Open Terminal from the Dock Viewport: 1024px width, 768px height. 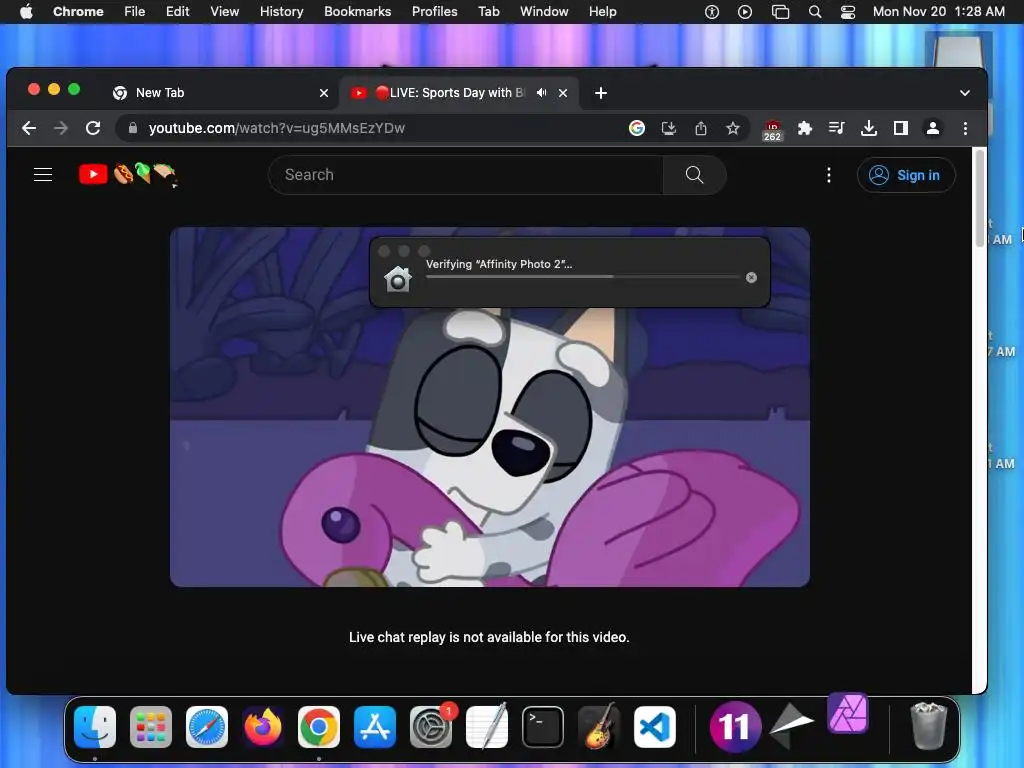543,727
